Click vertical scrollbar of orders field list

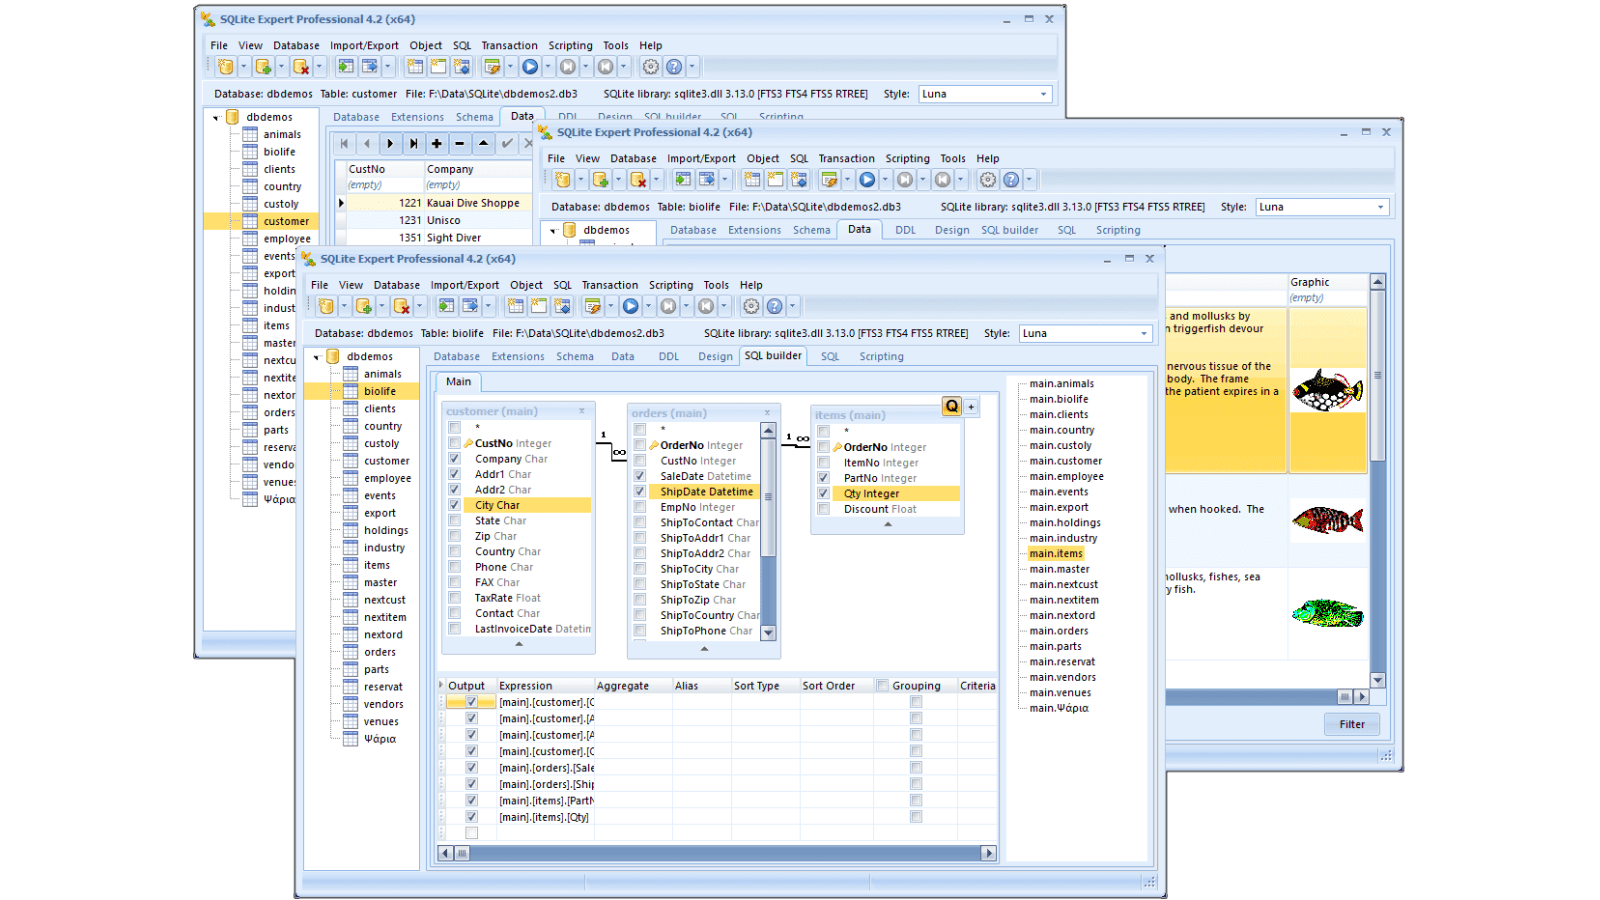pos(768,498)
